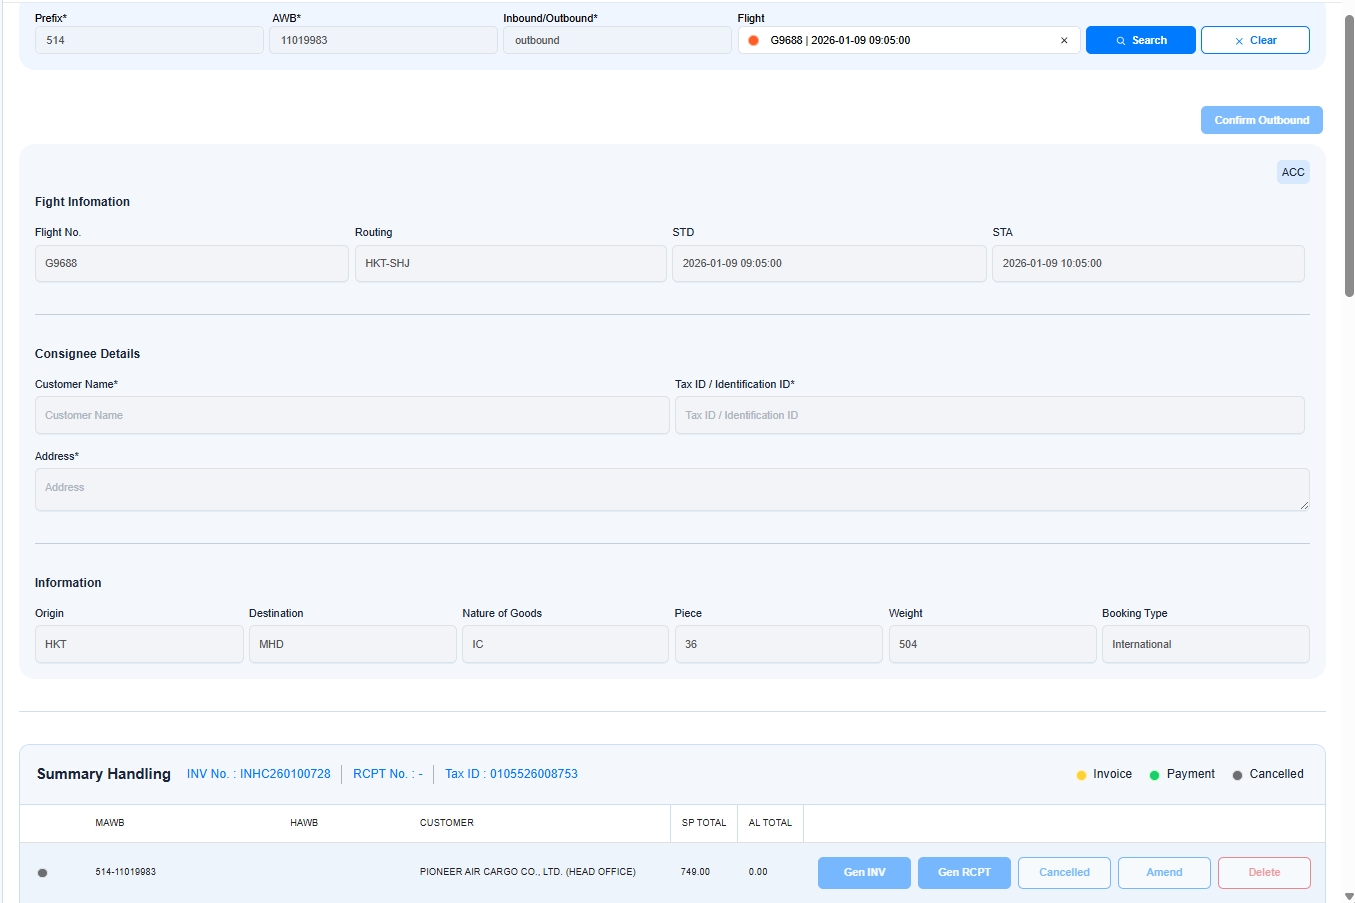Click the green Payment legend dot
The width and height of the screenshot is (1355, 903).
pyautogui.click(x=1154, y=775)
